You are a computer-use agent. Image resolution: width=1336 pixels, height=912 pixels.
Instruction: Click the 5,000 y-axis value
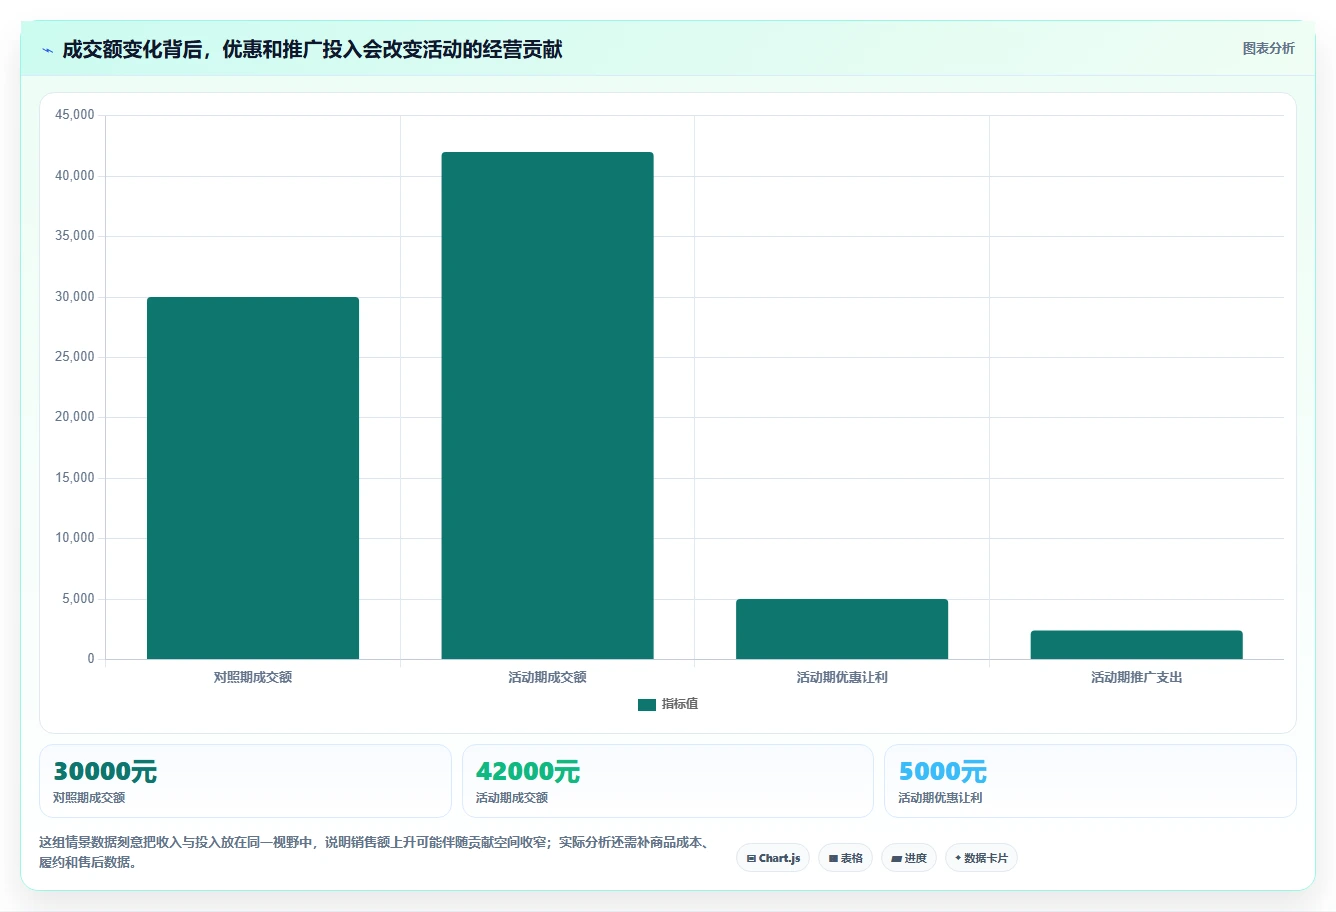(x=77, y=599)
